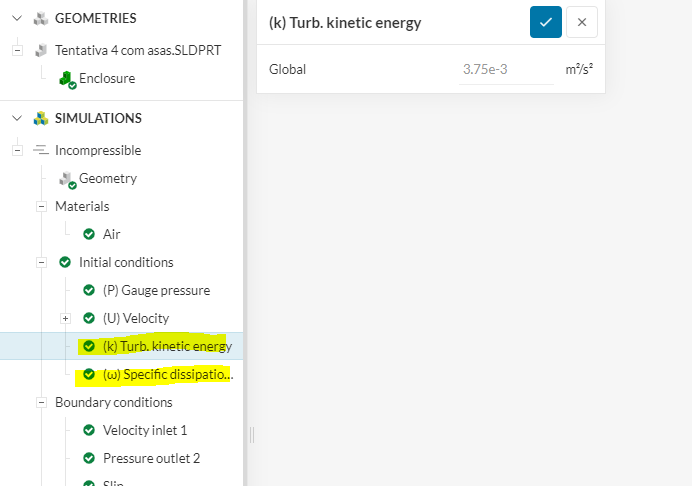This screenshot has width=692, height=486.
Task: Confirm Turb. kinetic energy with checkmark button
Action: coord(545,22)
